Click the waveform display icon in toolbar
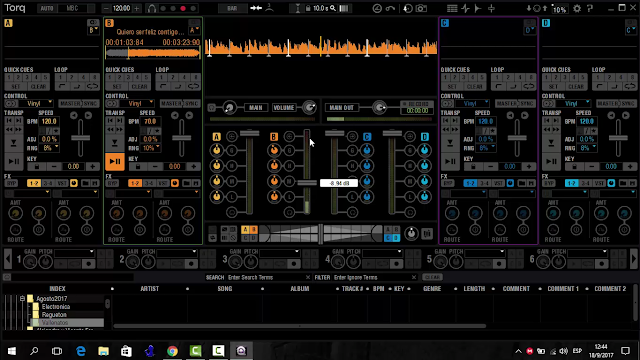 pos(465,8)
